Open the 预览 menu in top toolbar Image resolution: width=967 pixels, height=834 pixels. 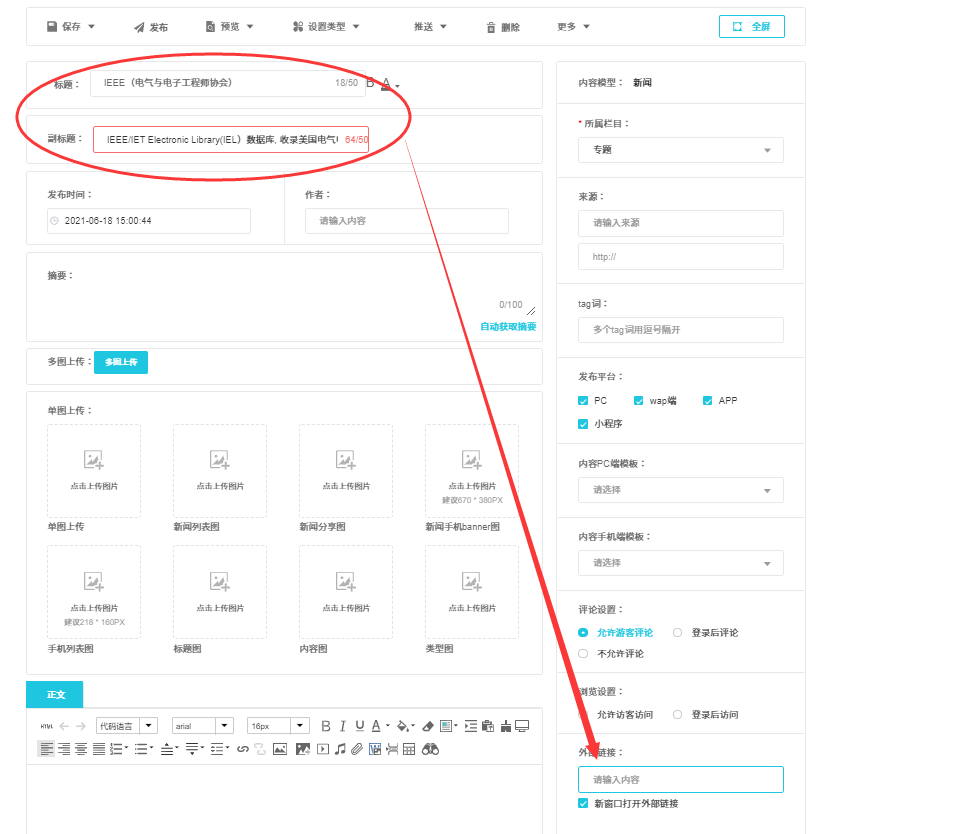(x=229, y=27)
